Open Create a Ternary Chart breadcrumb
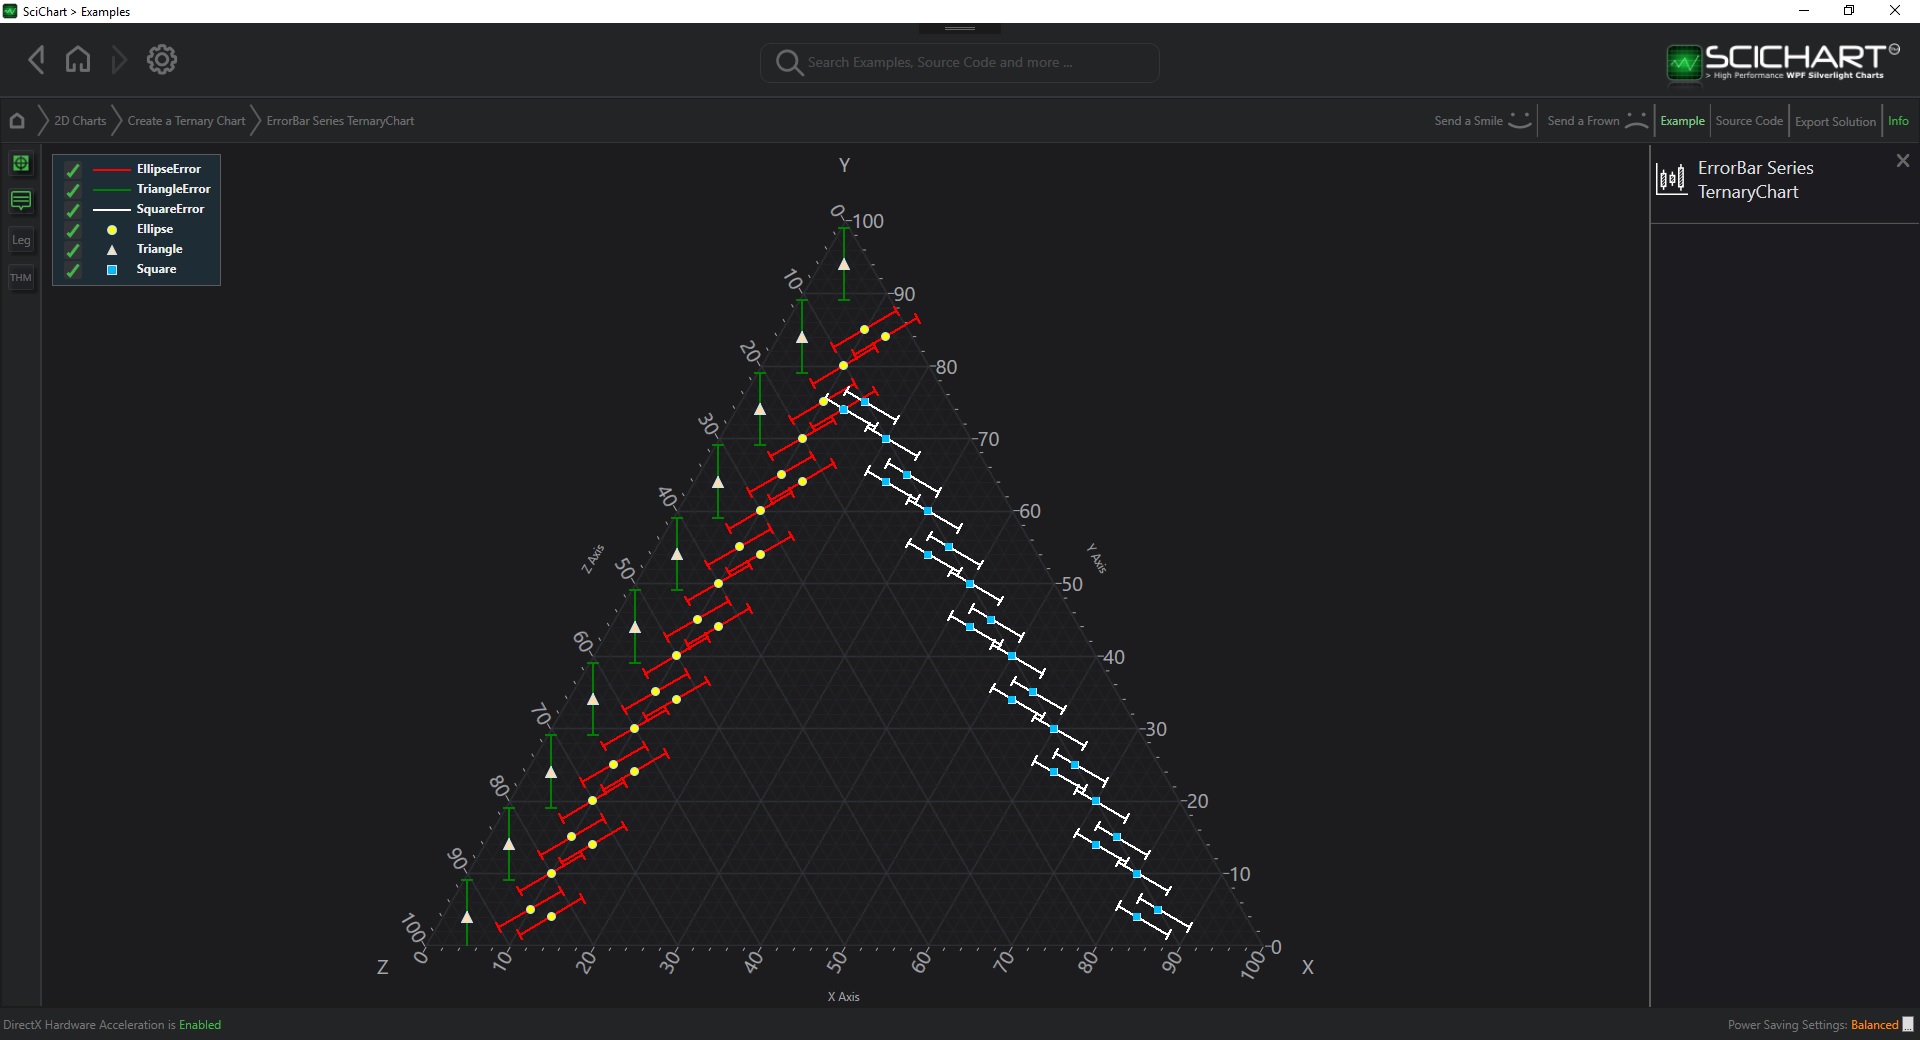 186,121
